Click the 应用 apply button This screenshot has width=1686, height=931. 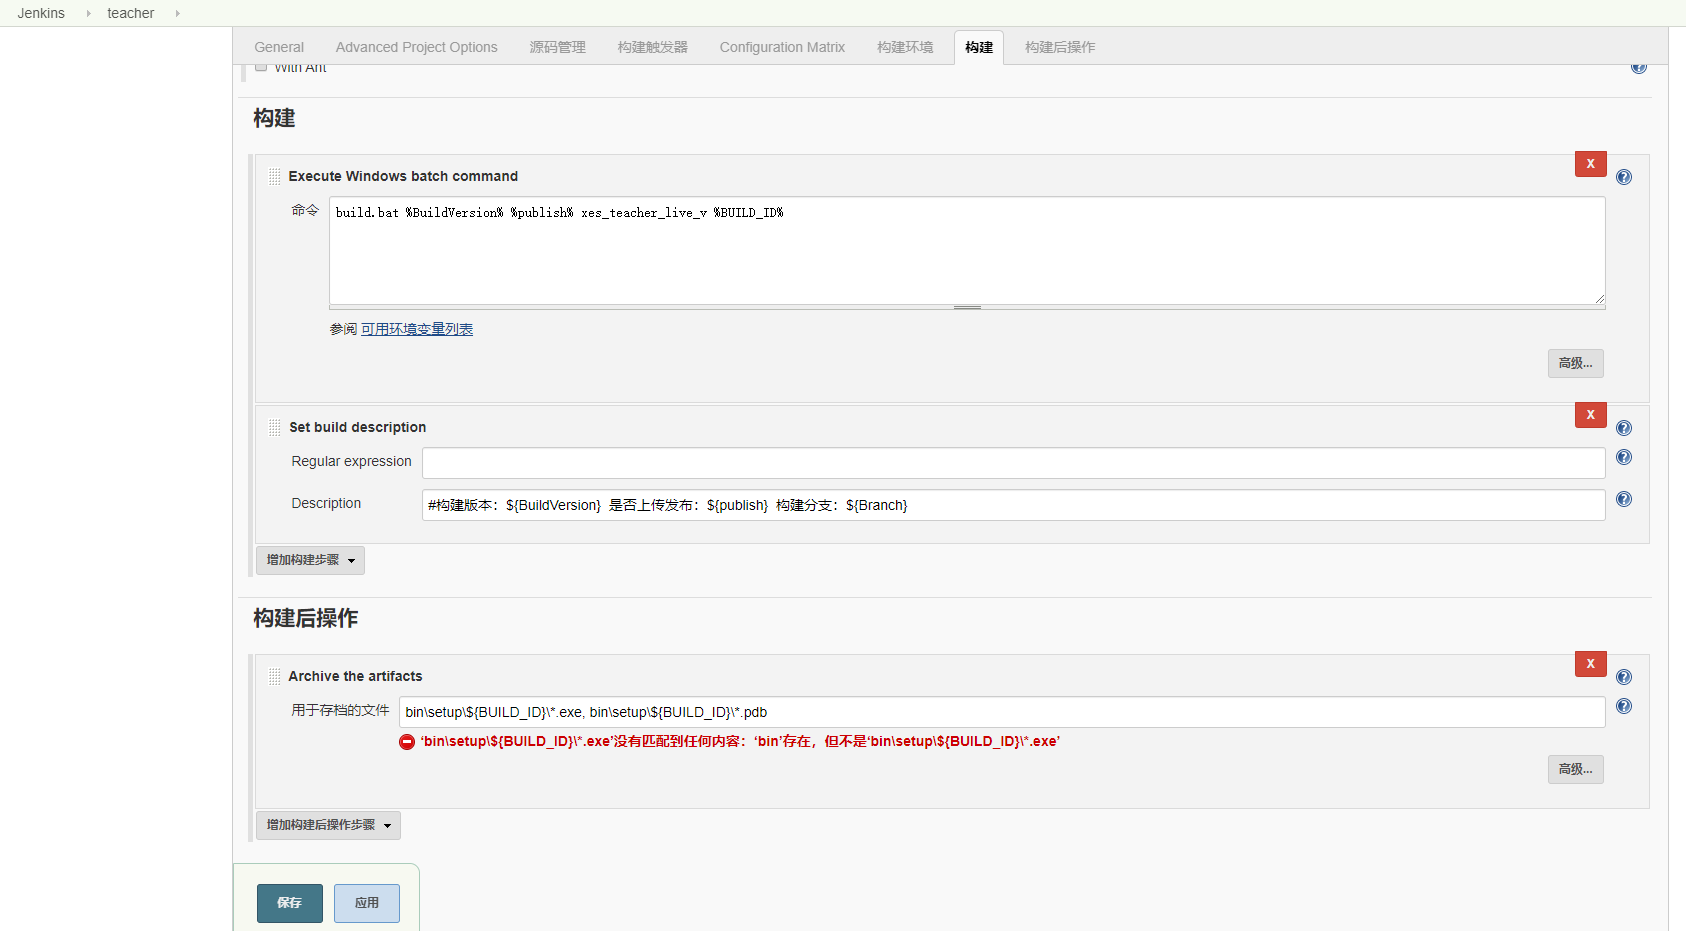(367, 903)
